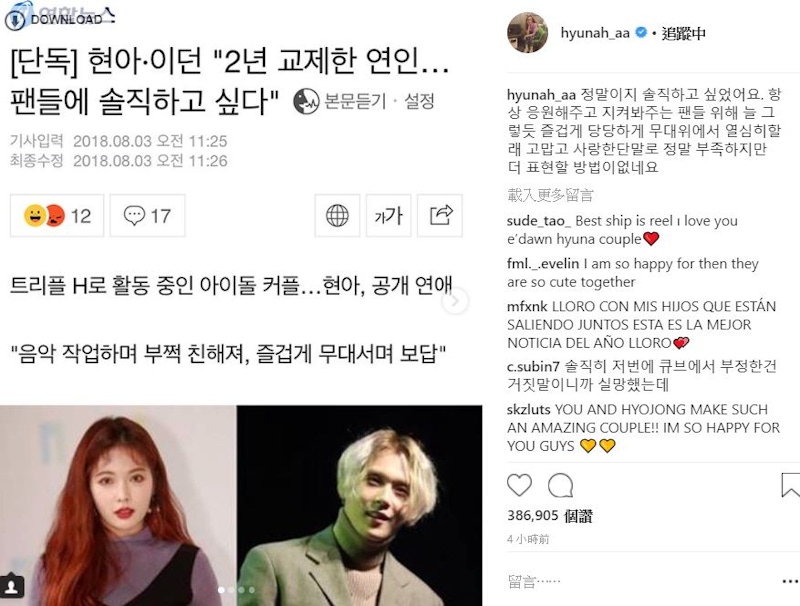
Task: Click the 留言 comment input field
Action: point(638,581)
